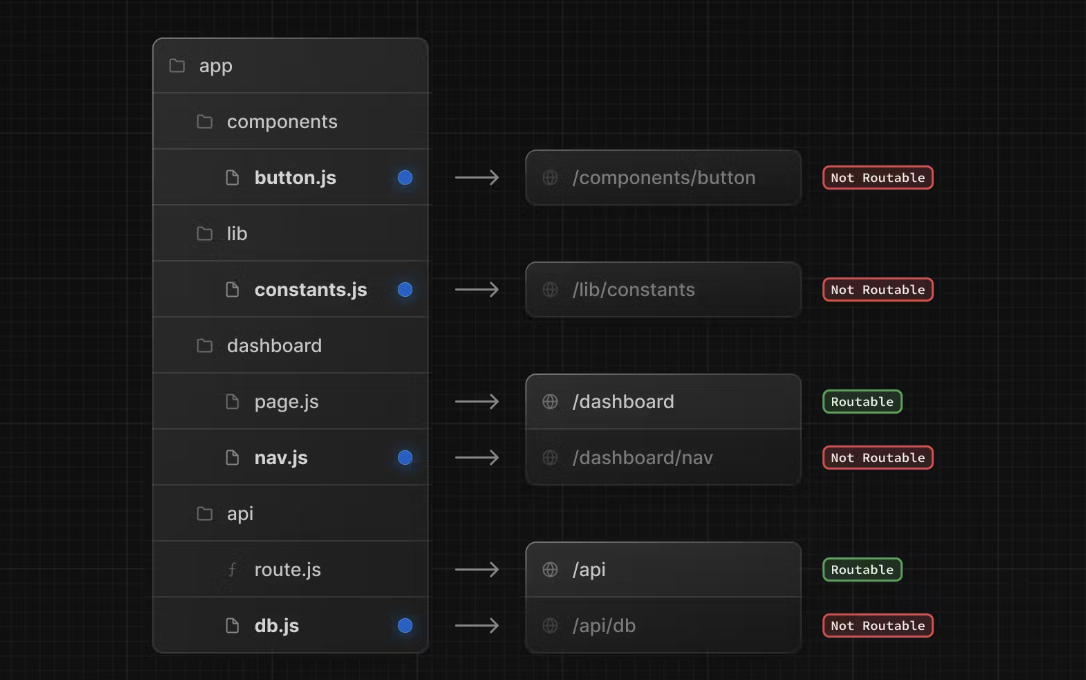Click the /dashboard URL text
Screen dimensions: 1086x680
(623, 402)
